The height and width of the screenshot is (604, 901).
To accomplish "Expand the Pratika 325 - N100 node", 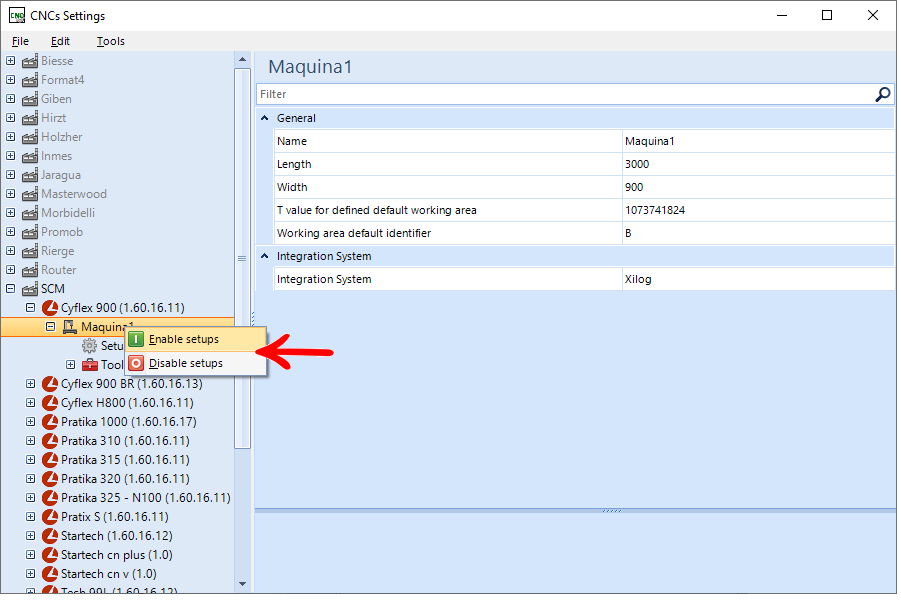I will point(30,497).
